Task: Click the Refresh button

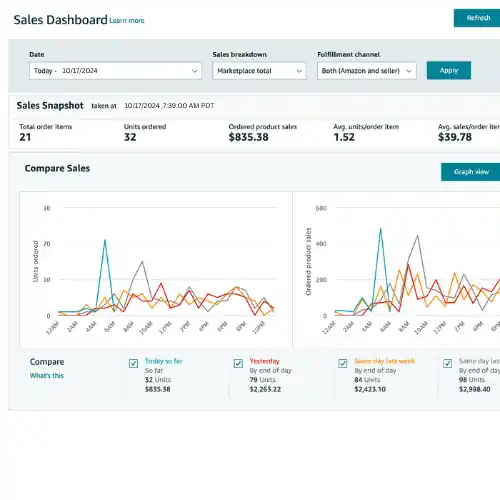Action: (x=477, y=18)
